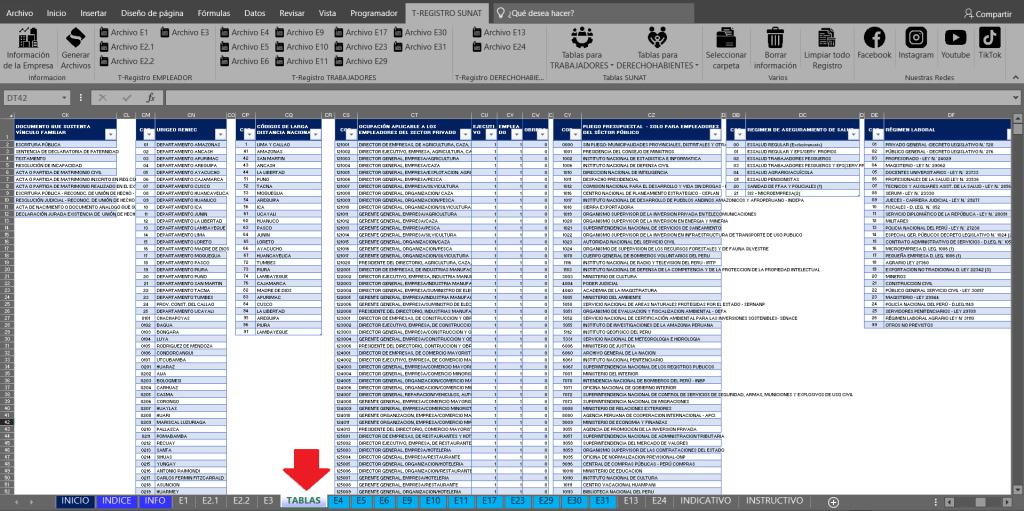The height and width of the screenshot is (511, 1024).
Task: Open Archivo E11
Action: (302, 61)
